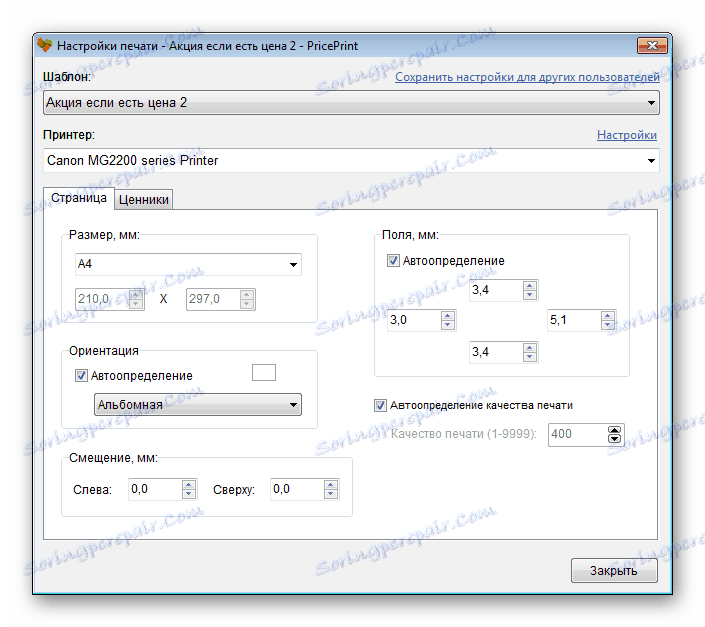
Task: Click the PricePrint app icon in title bar
Action: 45,45
